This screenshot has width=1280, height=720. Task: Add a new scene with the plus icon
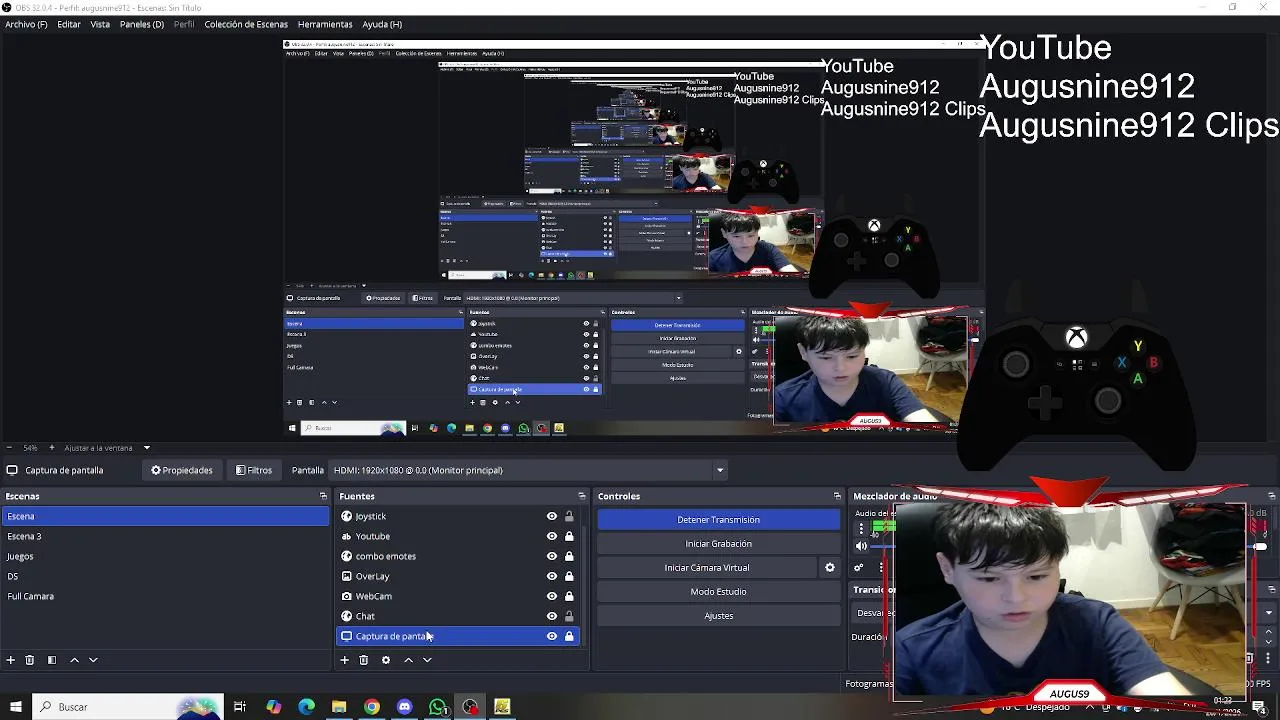click(x=11, y=660)
